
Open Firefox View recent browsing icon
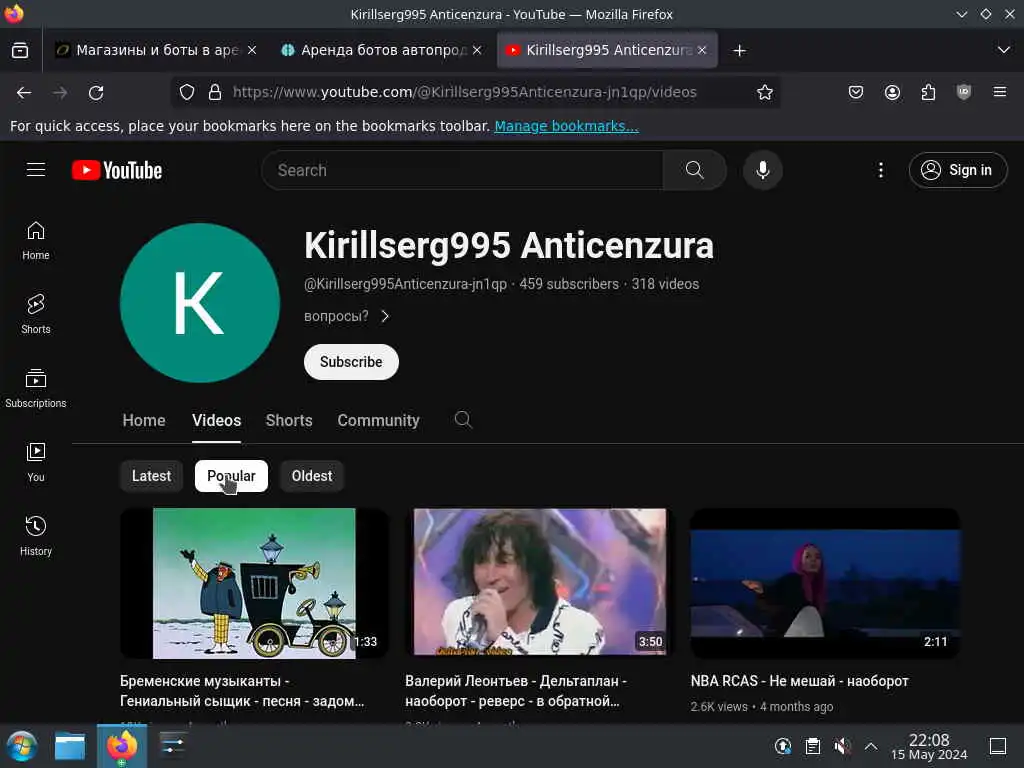tap(20, 50)
